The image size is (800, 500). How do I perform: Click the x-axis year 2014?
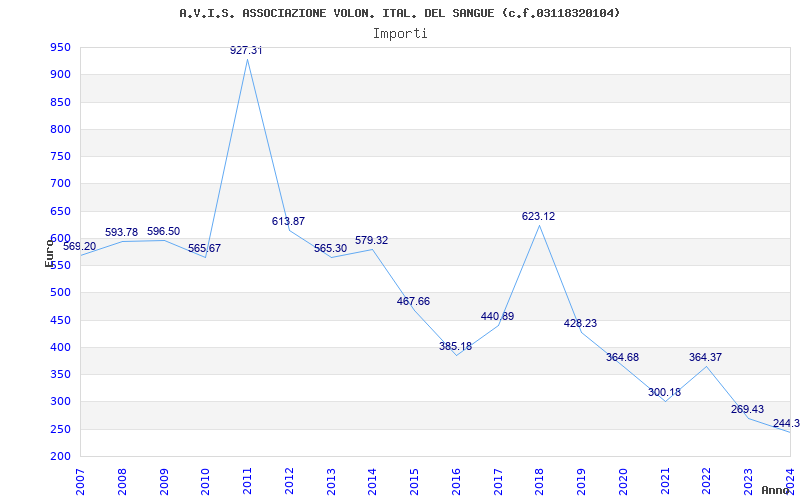[x=372, y=482]
